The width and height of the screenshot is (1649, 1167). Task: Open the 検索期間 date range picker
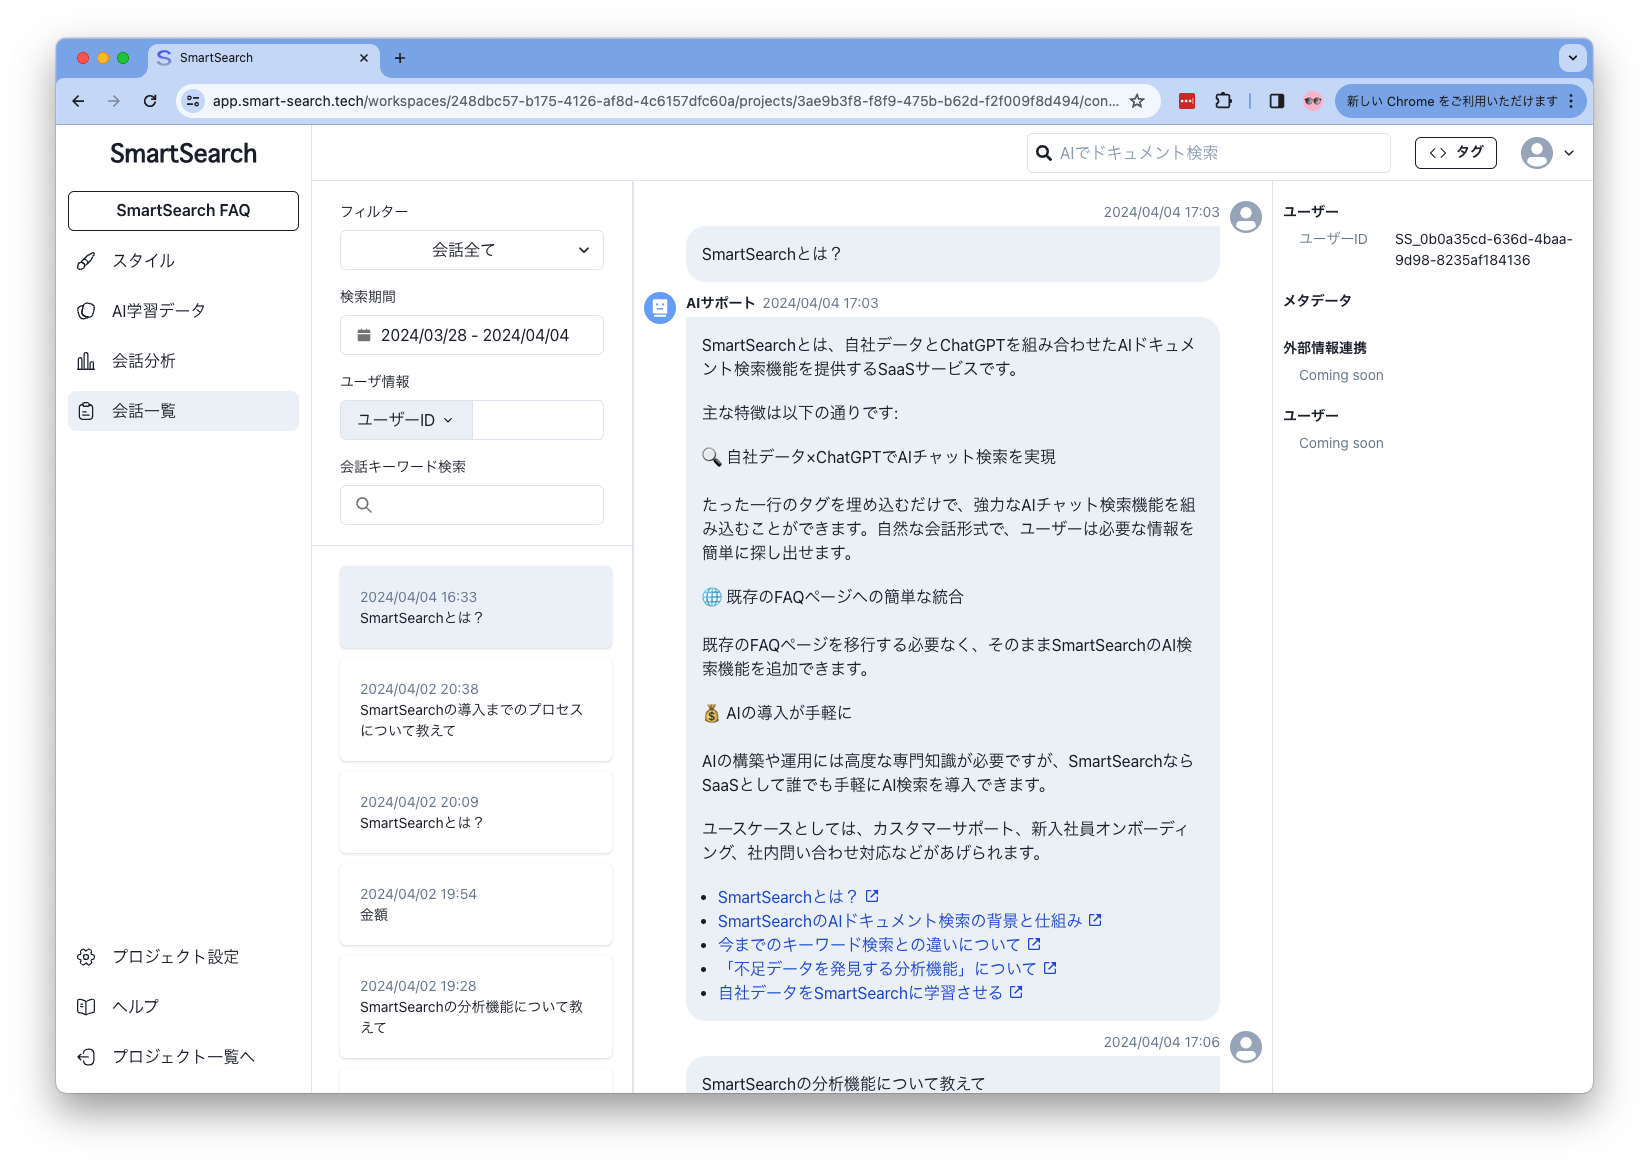[x=472, y=335]
